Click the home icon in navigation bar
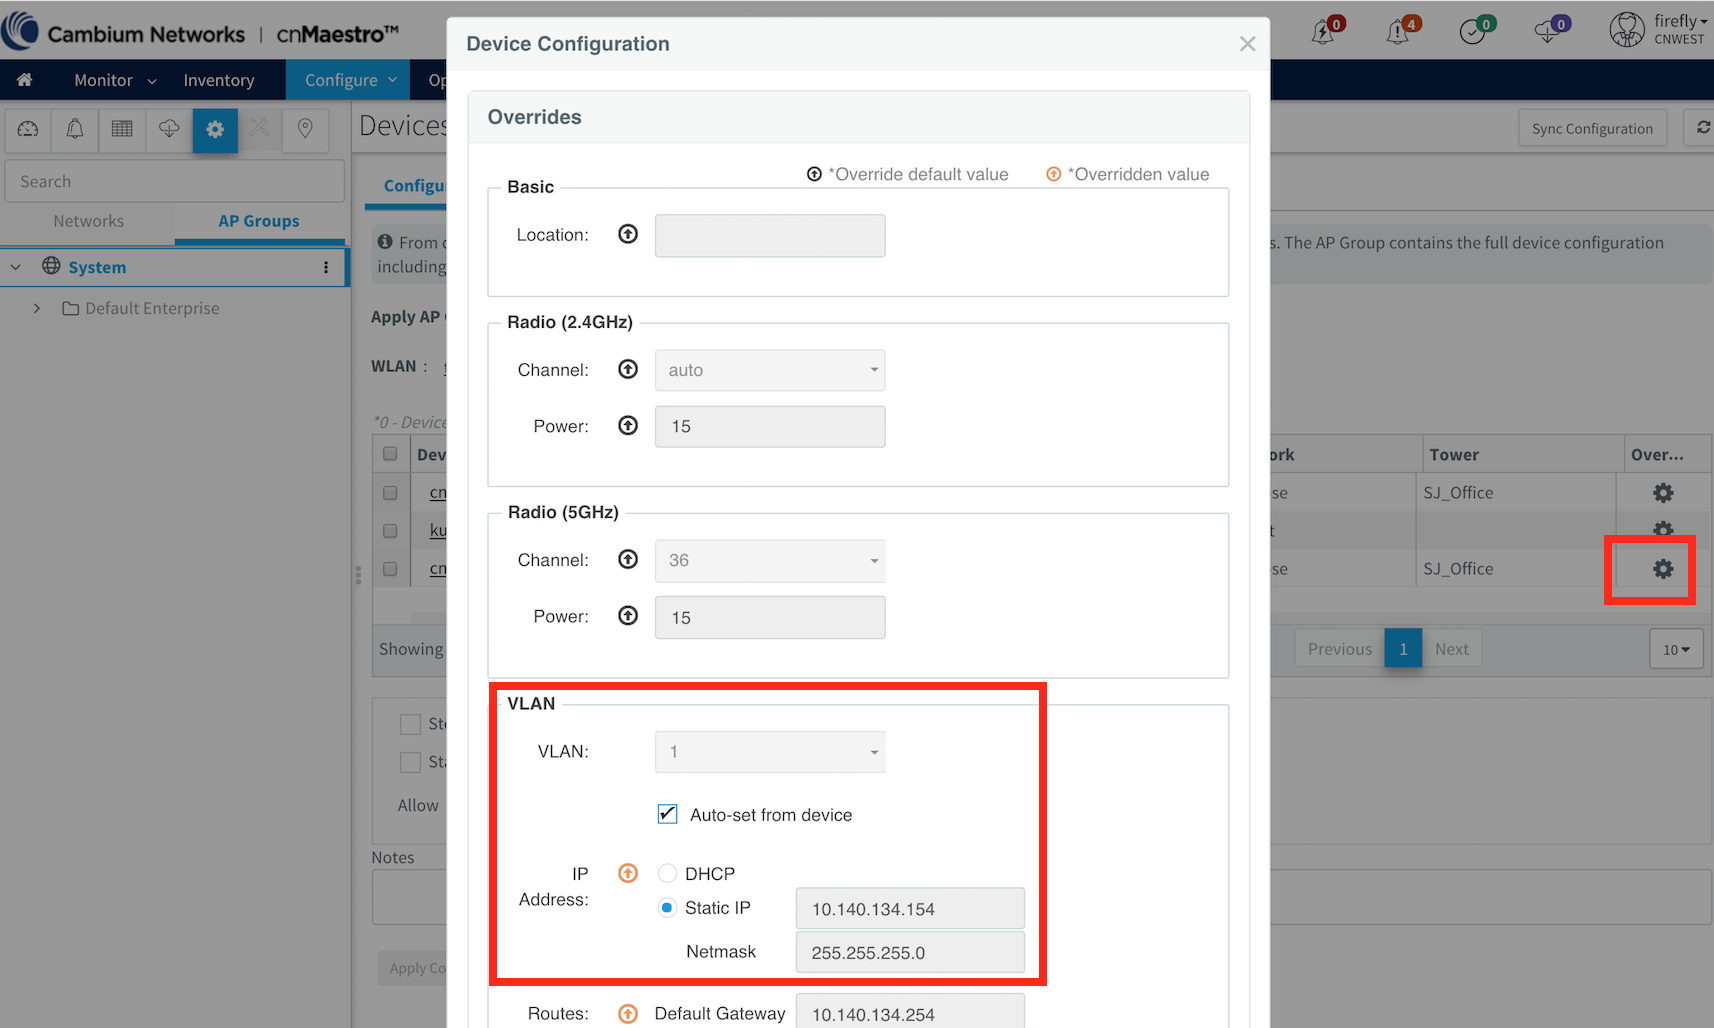Image resolution: width=1714 pixels, height=1028 pixels. tap(25, 80)
